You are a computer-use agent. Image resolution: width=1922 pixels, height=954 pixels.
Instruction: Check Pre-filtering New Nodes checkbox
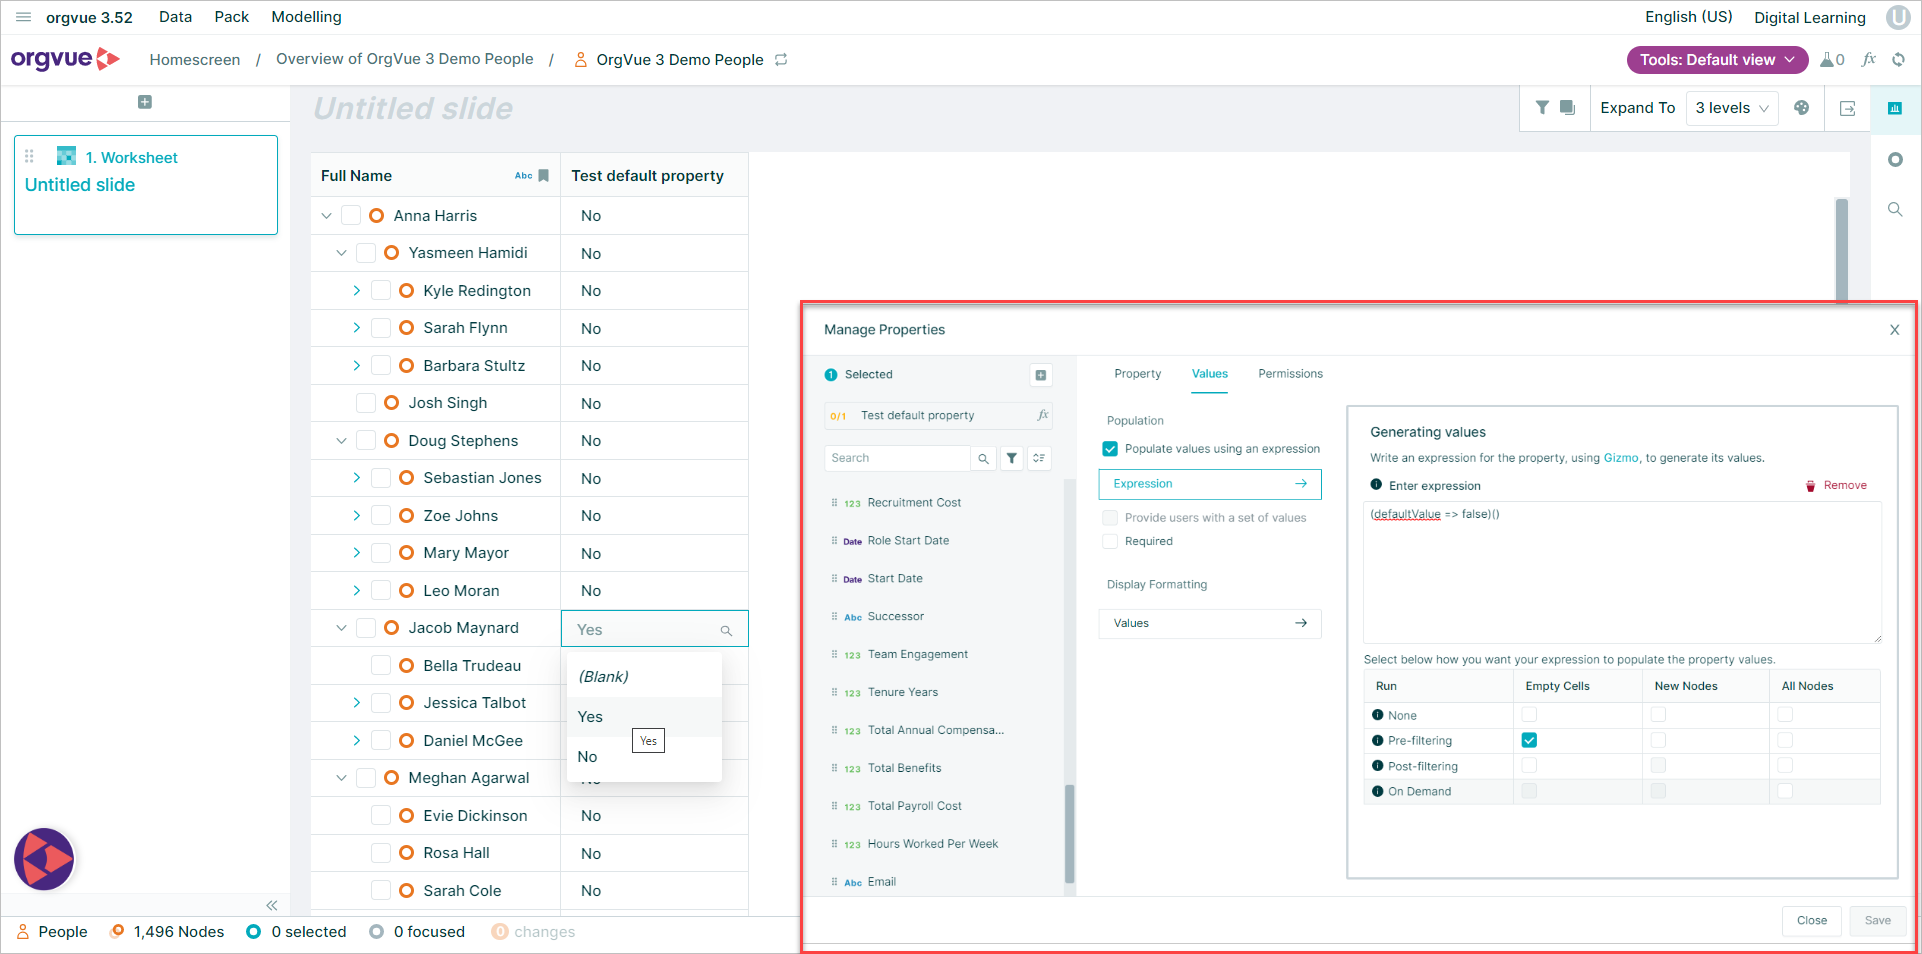(1659, 740)
